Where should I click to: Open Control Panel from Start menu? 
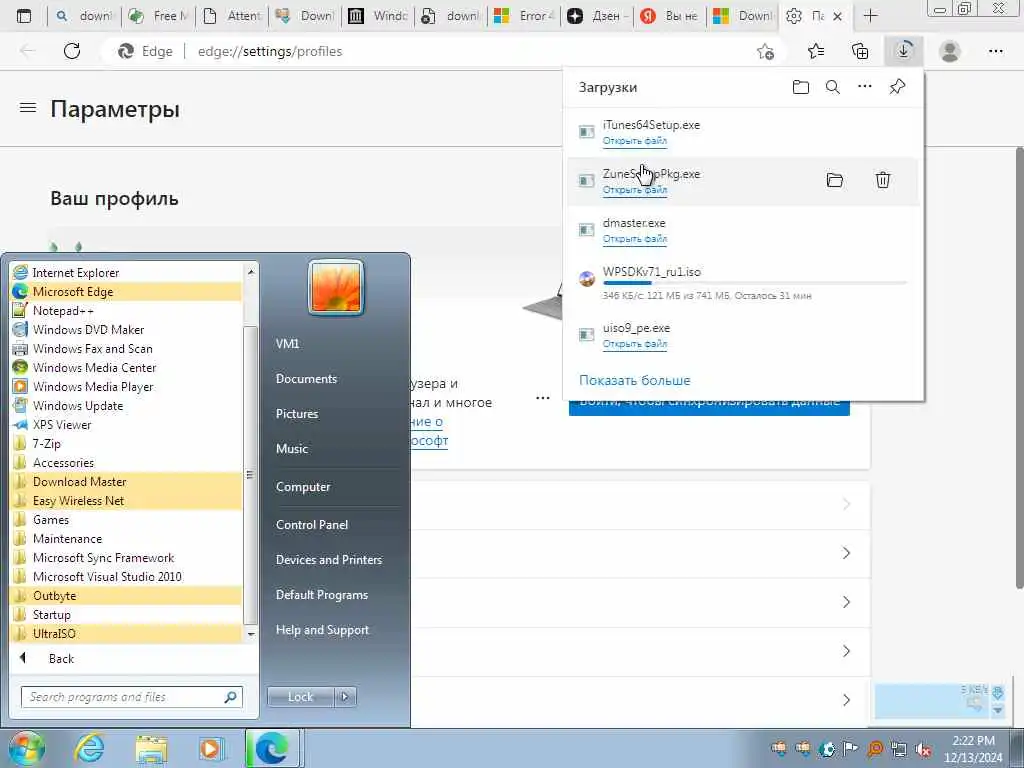[x=312, y=524]
